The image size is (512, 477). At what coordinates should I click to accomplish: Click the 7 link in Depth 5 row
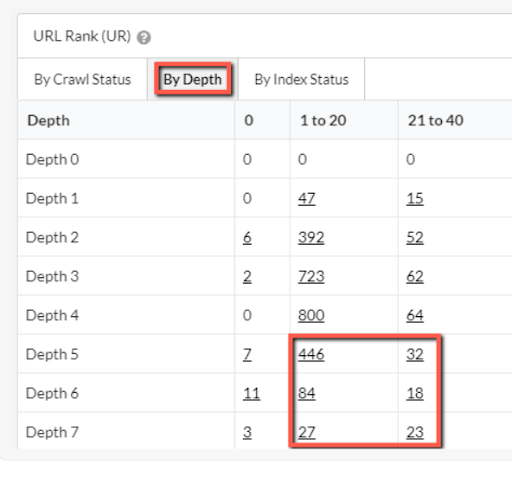tap(247, 354)
